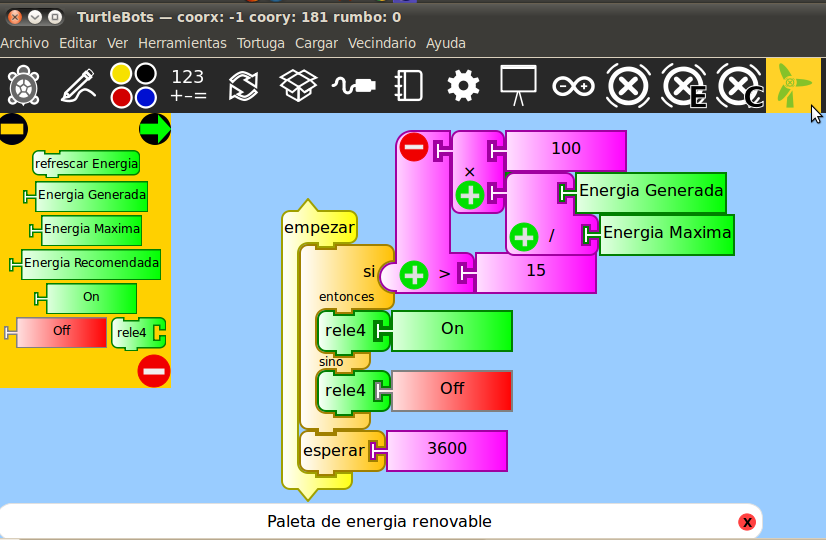Open the Ver menu

coord(117,43)
